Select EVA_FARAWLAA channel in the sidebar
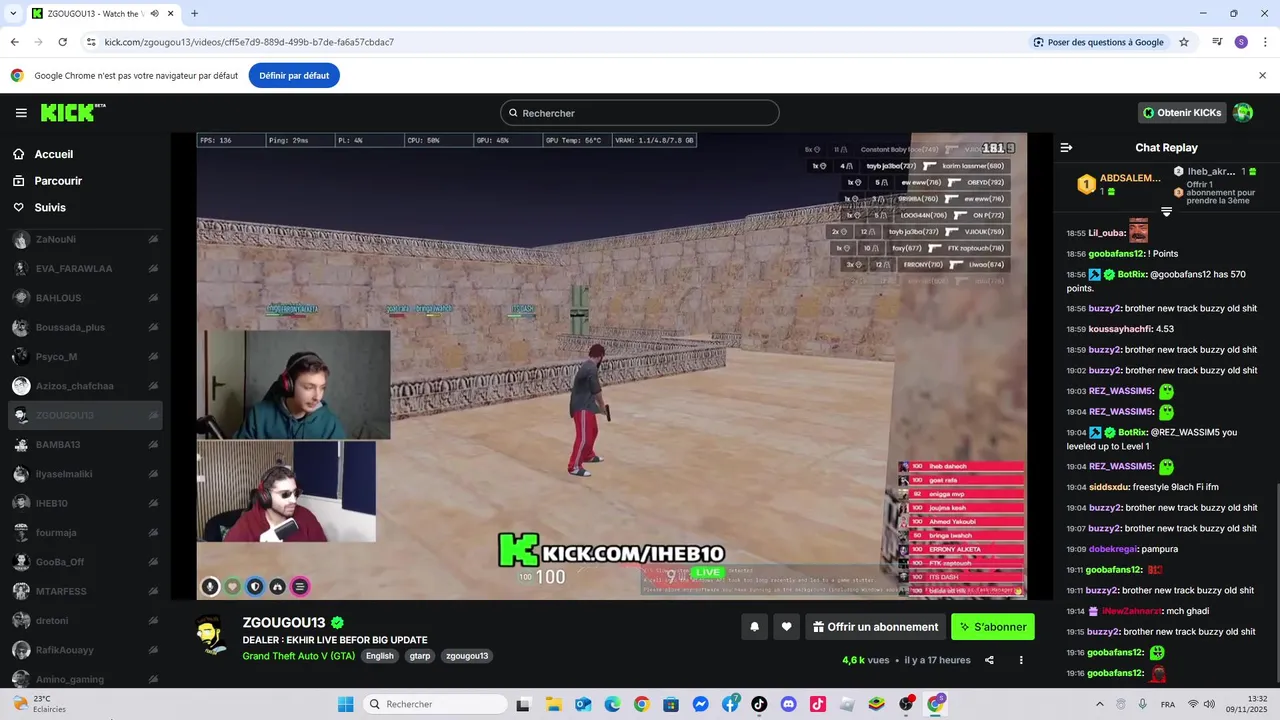1280x720 pixels. click(85, 269)
